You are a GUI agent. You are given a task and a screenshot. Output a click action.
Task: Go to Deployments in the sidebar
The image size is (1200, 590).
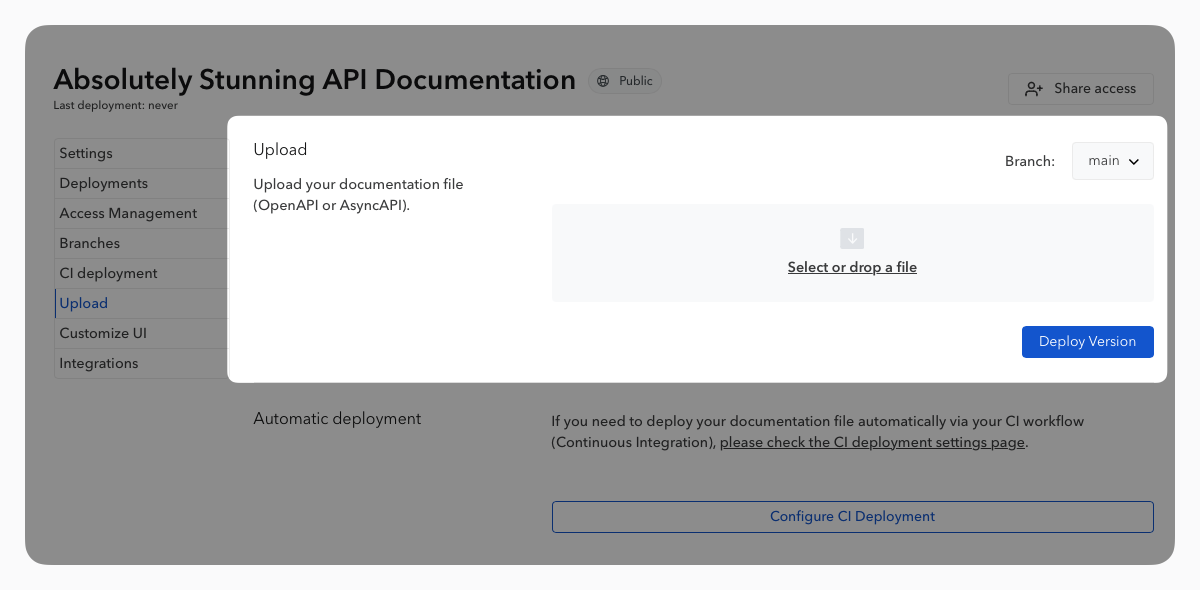click(x=103, y=183)
